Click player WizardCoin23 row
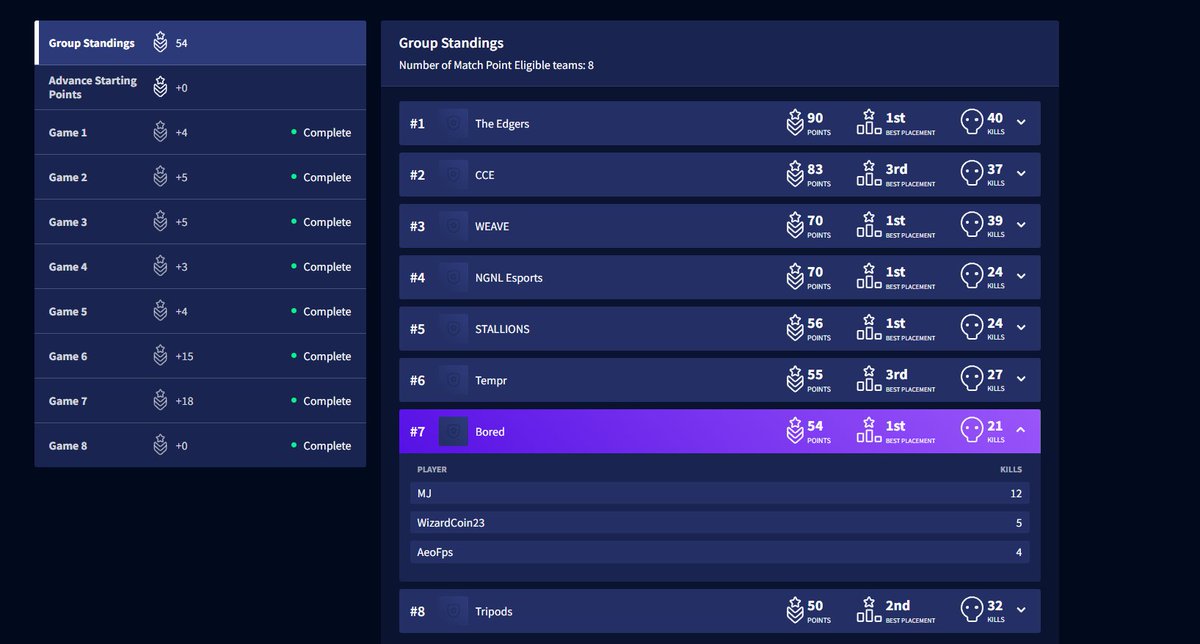The image size is (1200, 644). (720, 522)
